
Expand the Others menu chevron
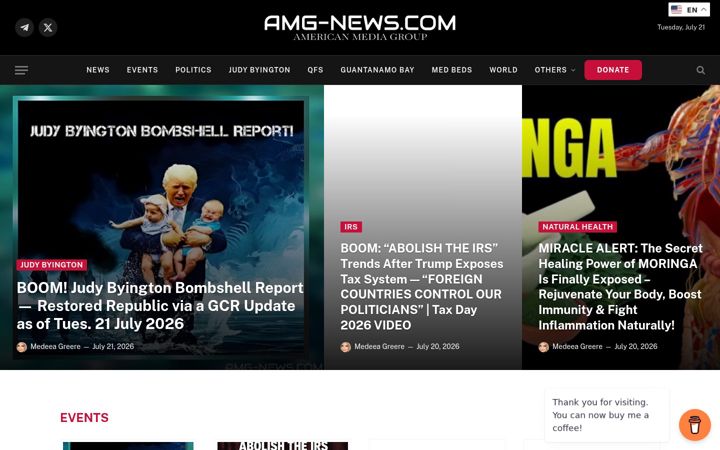[573, 70]
